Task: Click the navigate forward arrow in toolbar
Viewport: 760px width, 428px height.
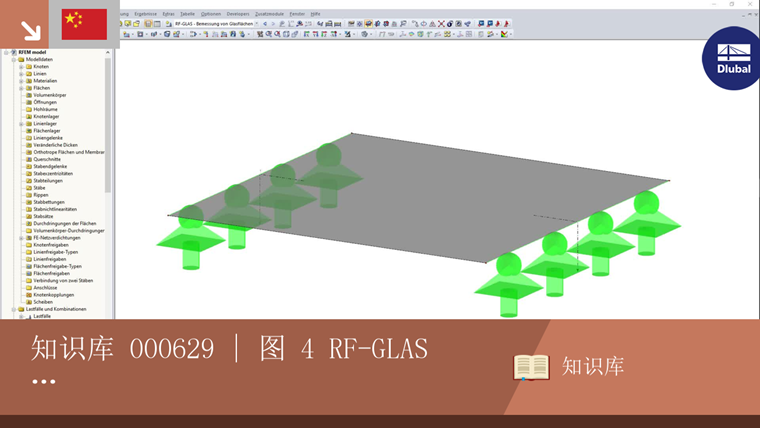Action: coord(273,23)
